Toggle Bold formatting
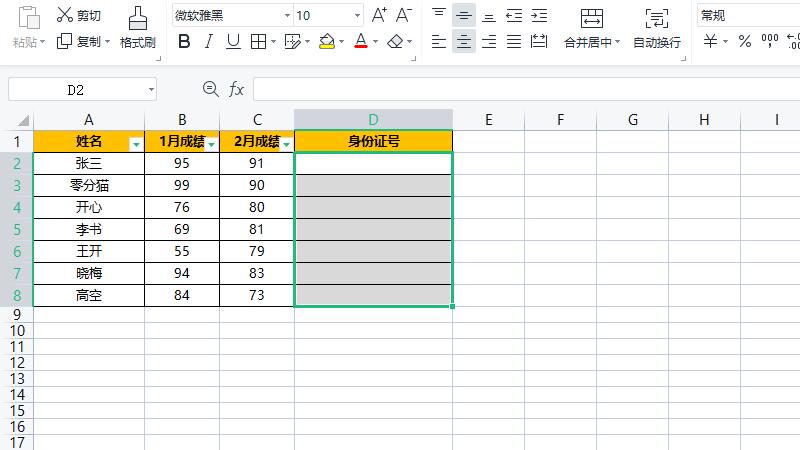This screenshot has height=450, width=800. coord(184,41)
